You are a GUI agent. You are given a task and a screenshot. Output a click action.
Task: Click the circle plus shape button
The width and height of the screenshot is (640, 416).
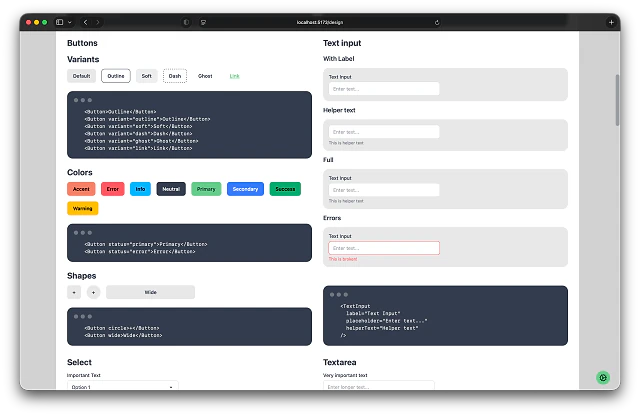[93, 292]
